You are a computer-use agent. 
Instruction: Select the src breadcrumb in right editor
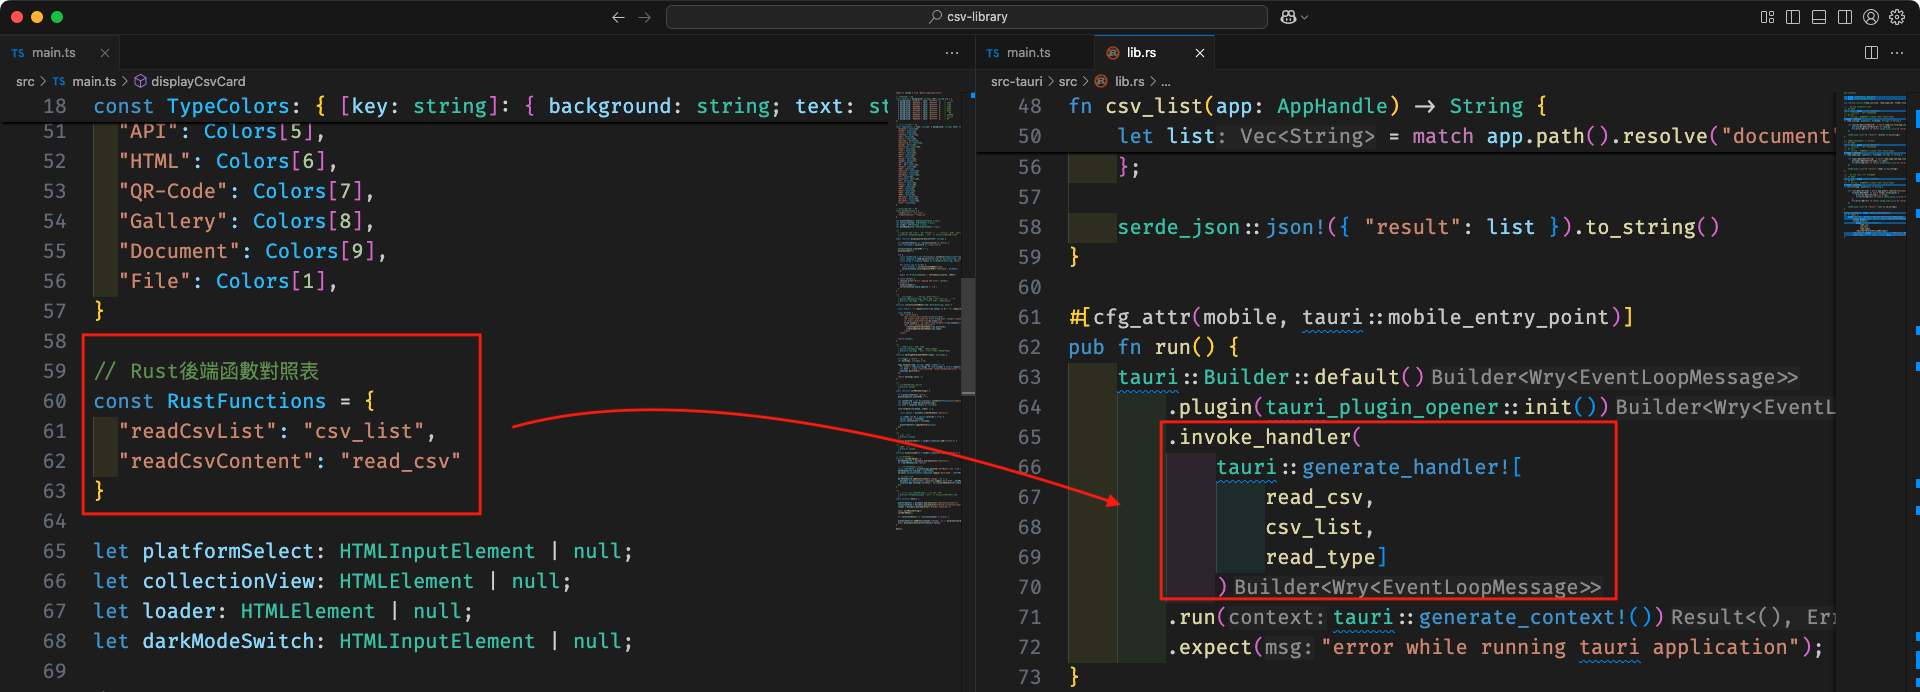tap(1068, 82)
